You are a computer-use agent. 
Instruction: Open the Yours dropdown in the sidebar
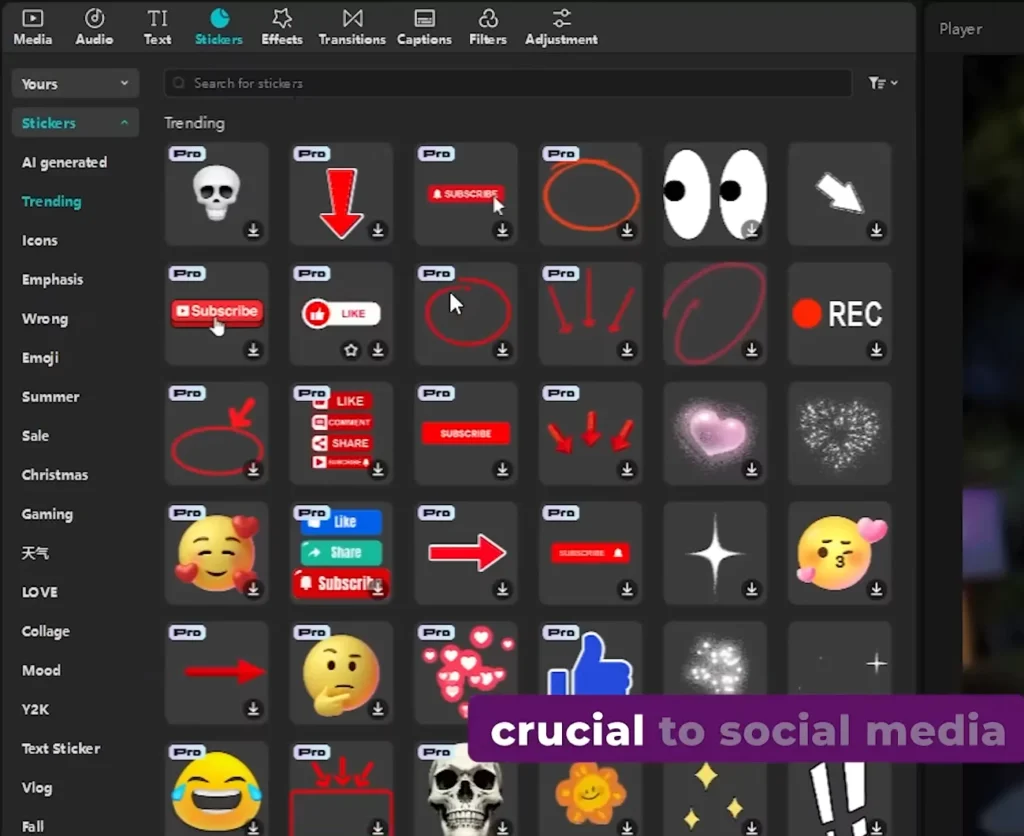(74, 83)
